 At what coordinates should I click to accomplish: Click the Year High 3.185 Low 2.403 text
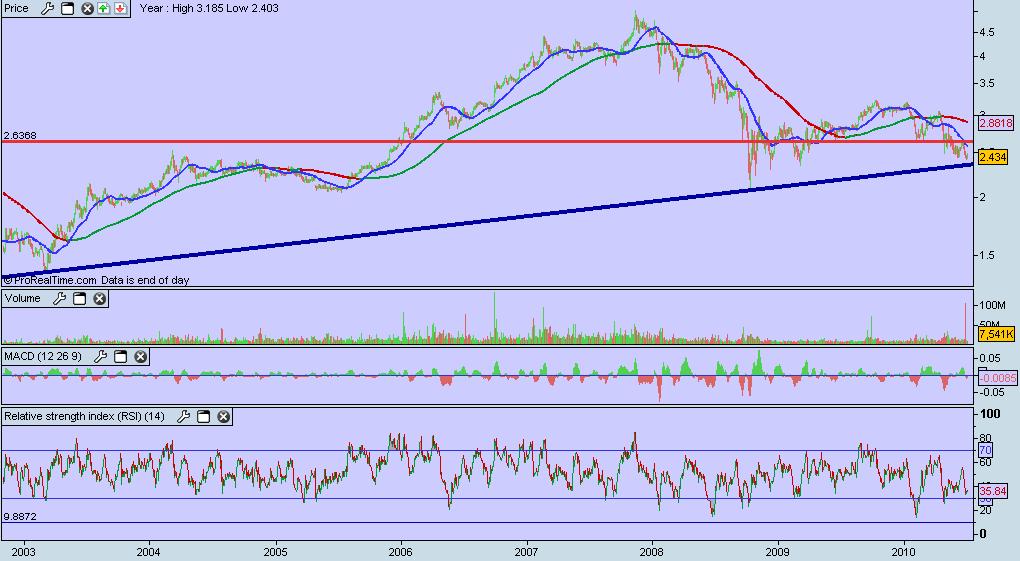209,8
